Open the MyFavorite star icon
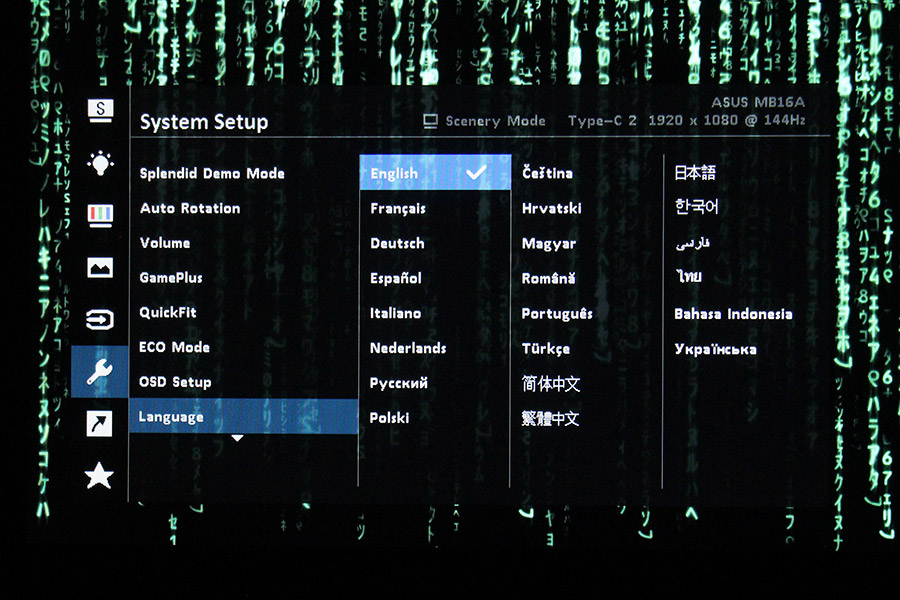Screen dimensions: 900x600 tap(99, 475)
